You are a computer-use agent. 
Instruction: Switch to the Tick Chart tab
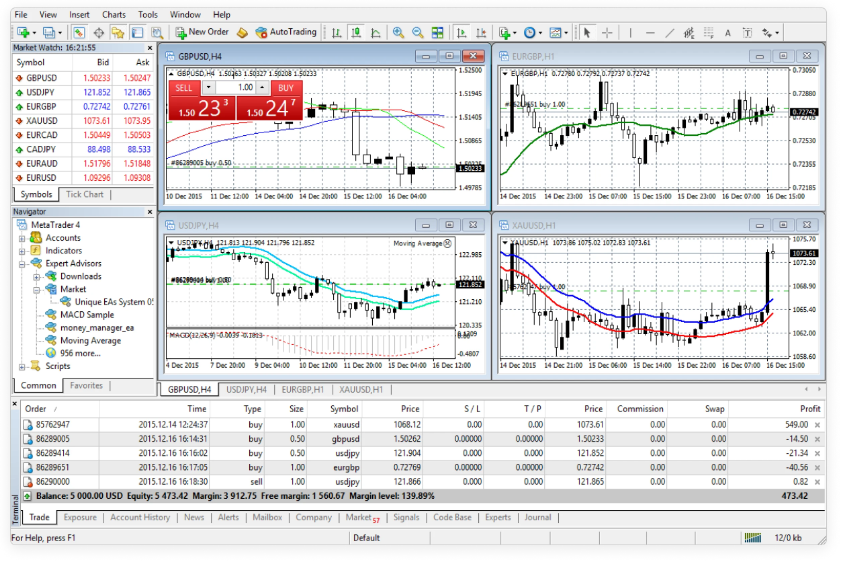click(84, 194)
